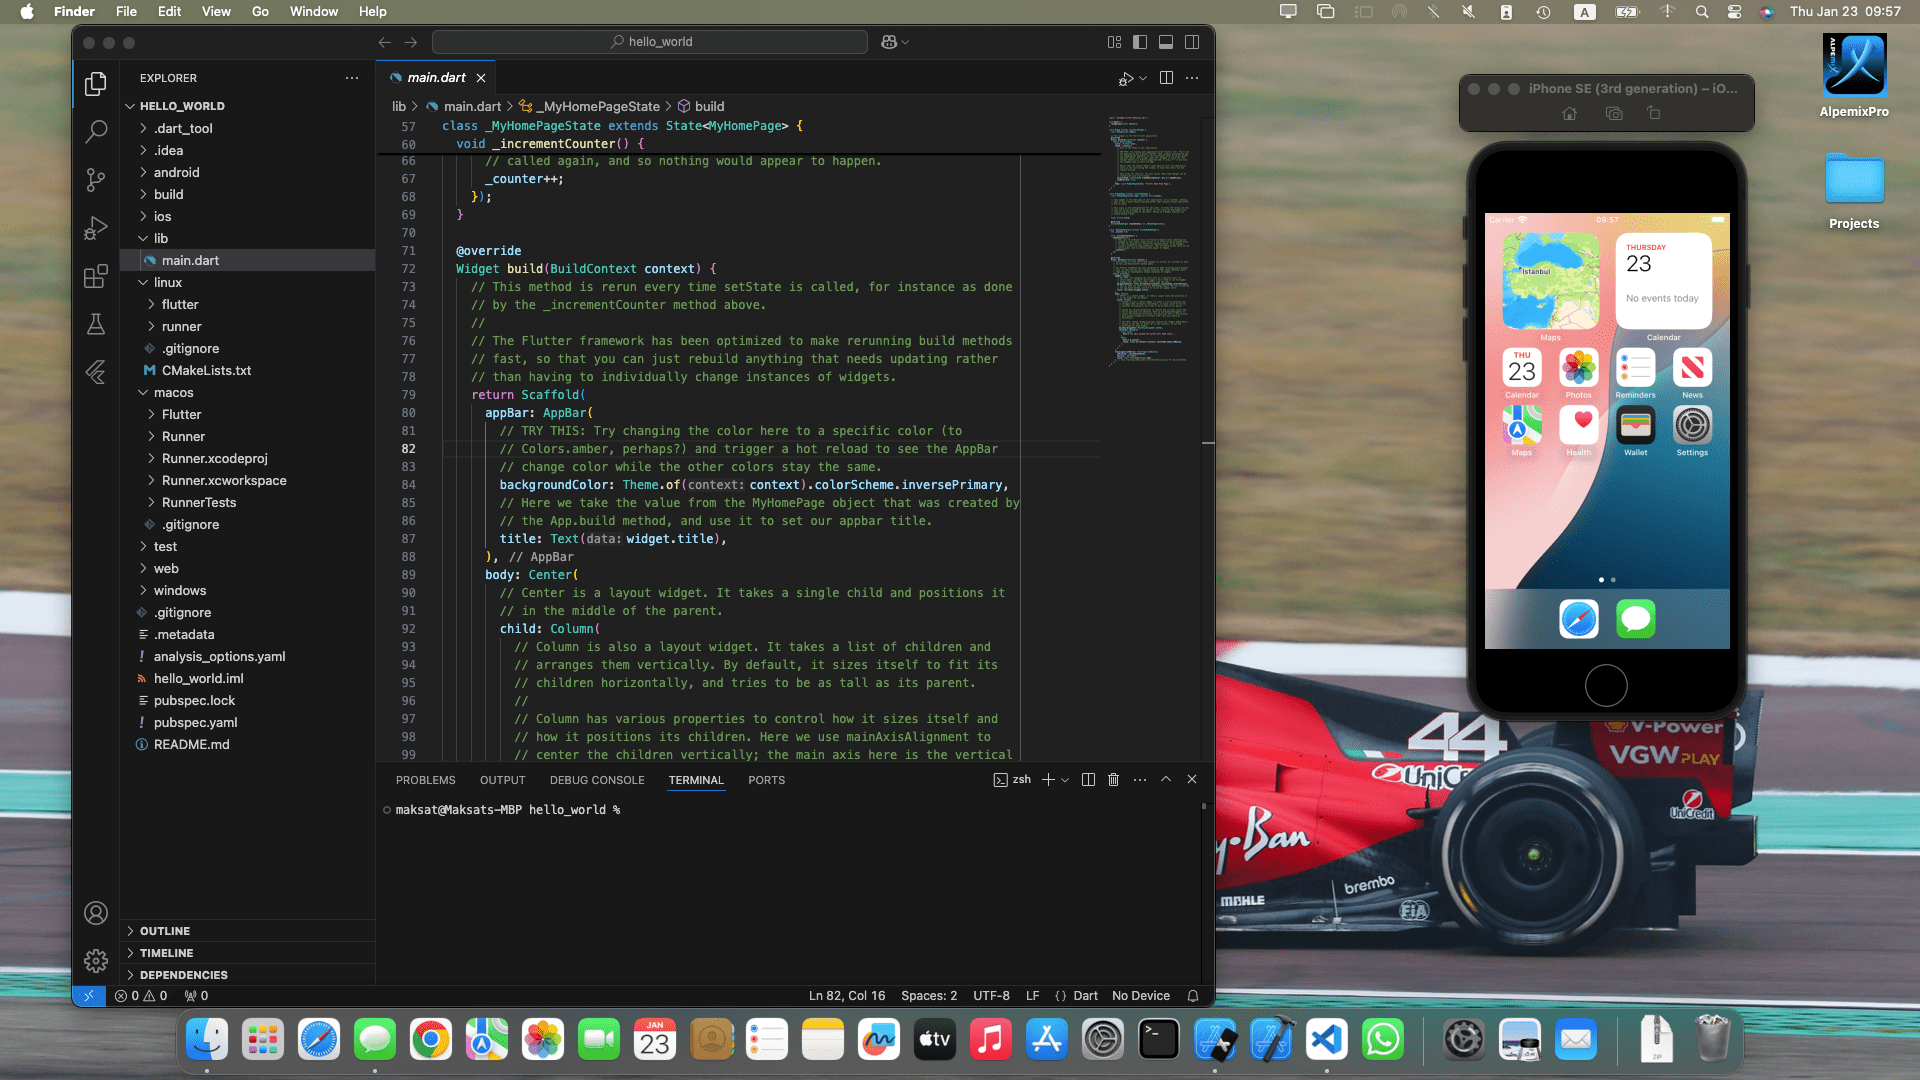1920x1080 pixels.
Task: Open the Source Control view
Action: pyautogui.click(x=95, y=180)
